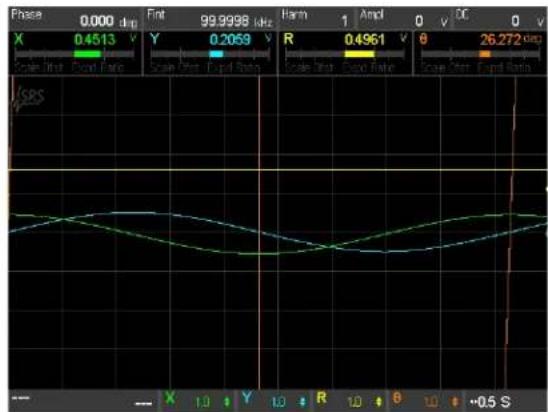Viewport: 548px width, 412px height.
Task: Adjust θ scale with orange up-down arrows
Action: (x=454, y=402)
